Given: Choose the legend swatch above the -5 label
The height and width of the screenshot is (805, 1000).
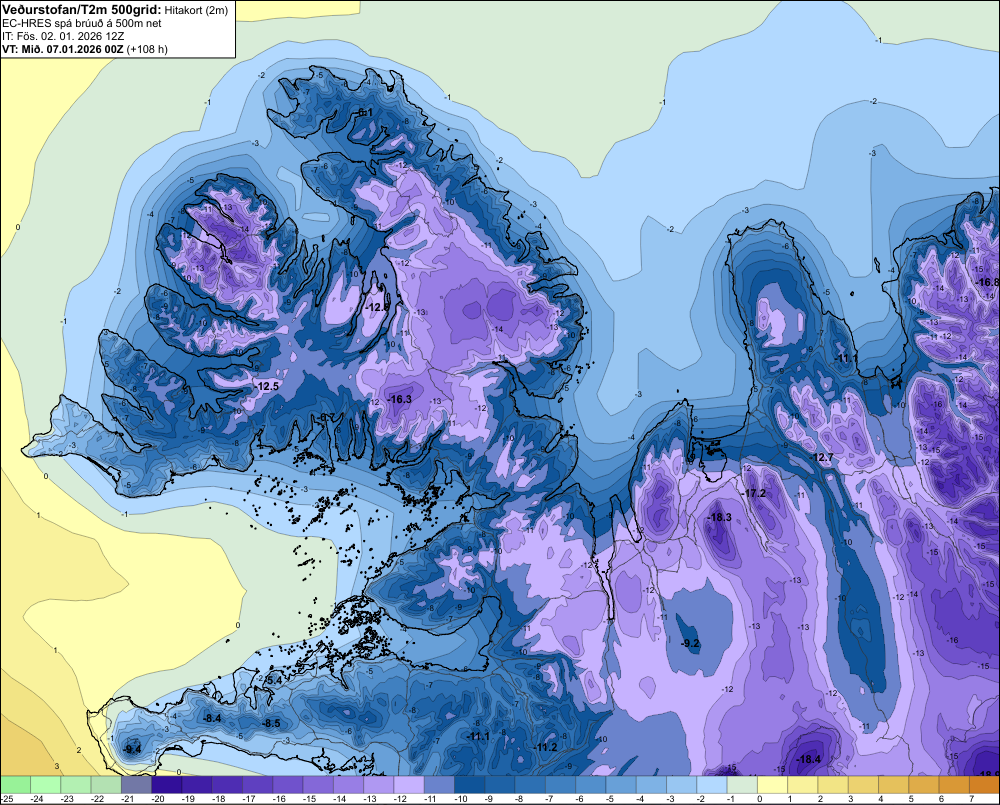Looking at the screenshot, I should pos(622,785).
